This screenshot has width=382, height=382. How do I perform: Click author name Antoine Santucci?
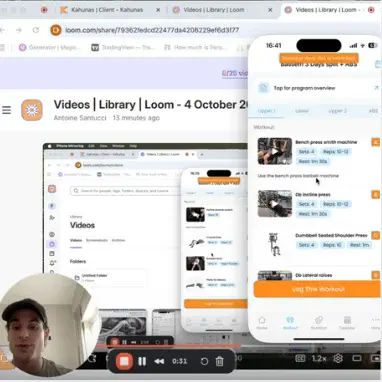pyautogui.click(x=80, y=118)
